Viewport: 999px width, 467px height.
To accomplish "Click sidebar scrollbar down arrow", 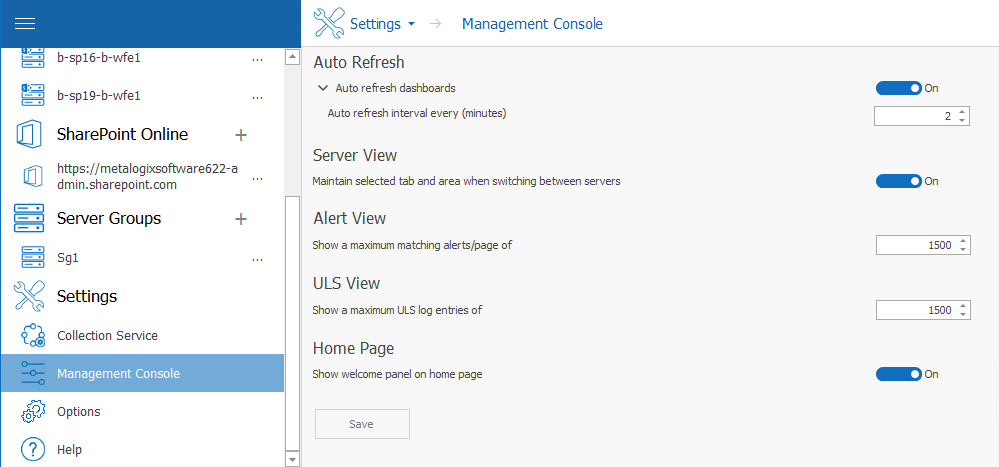I will [292, 459].
